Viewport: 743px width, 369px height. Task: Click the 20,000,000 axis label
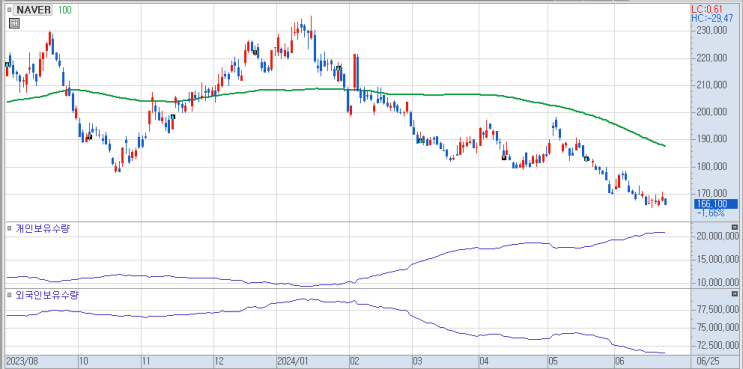717,236
